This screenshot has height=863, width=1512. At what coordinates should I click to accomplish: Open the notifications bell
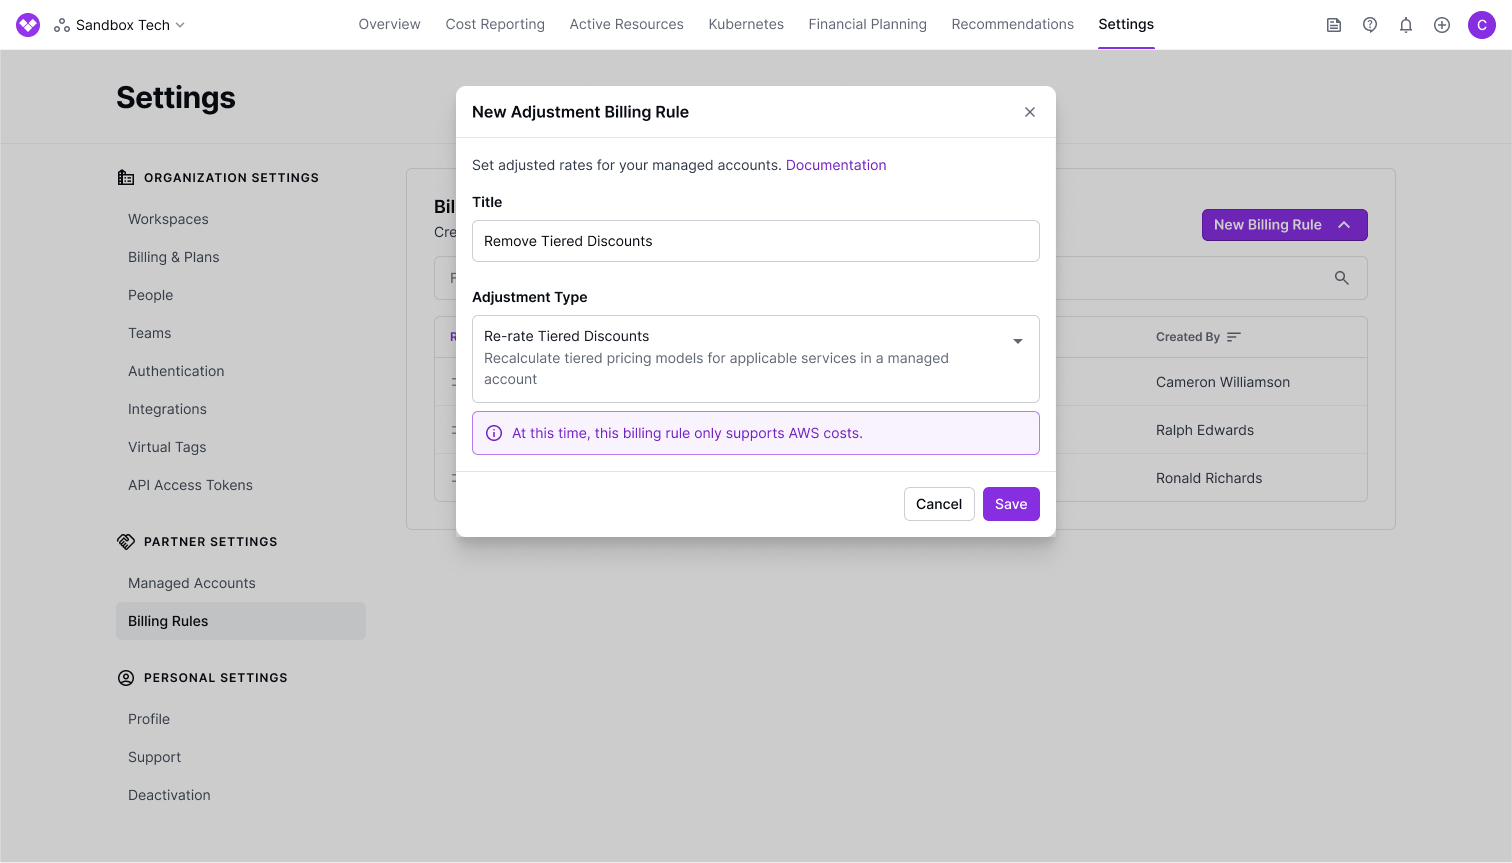(1406, 25)
